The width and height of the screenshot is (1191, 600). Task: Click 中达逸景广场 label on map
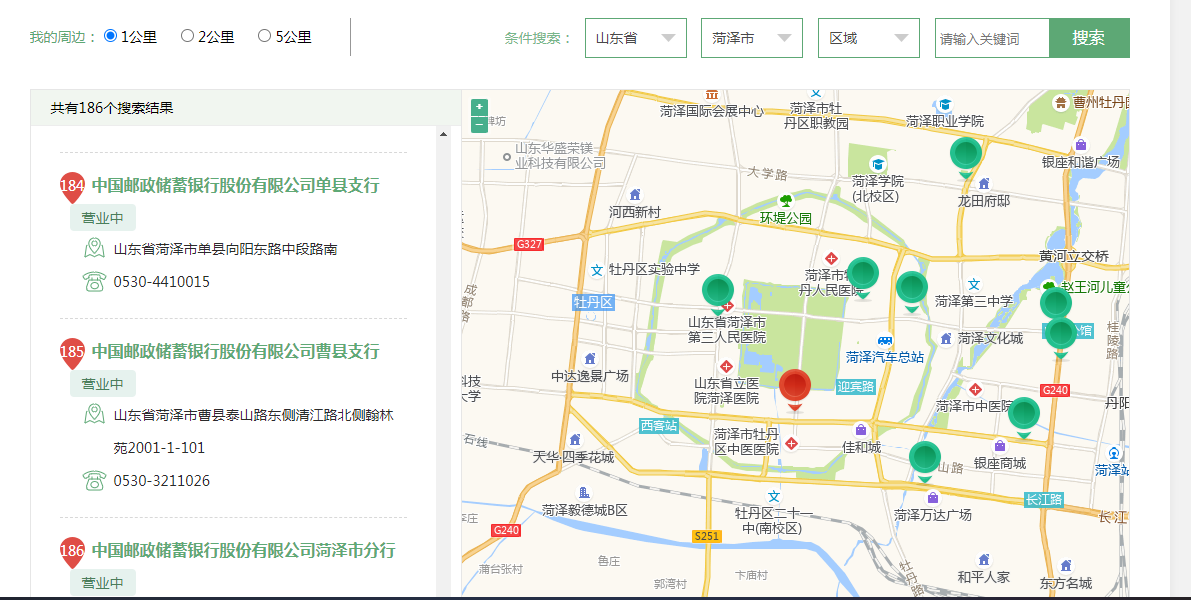click(x=590, y=375)
